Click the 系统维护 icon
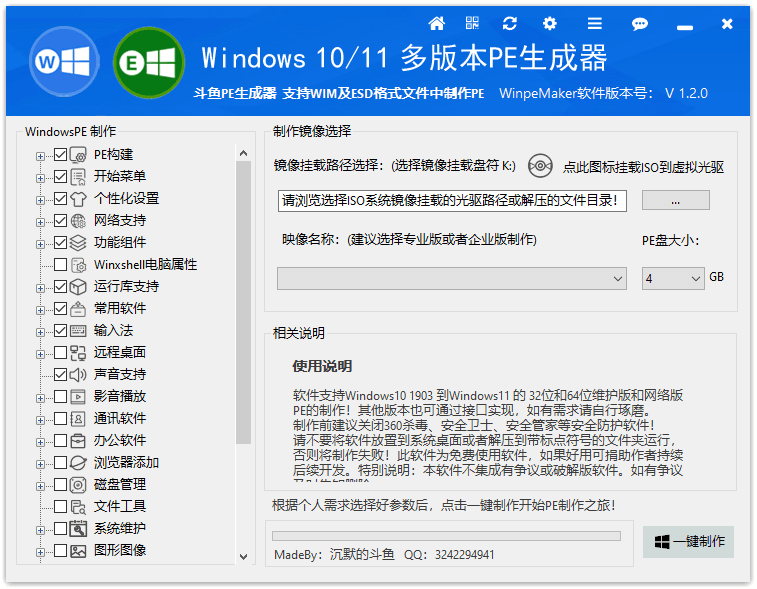Viewport: 757px width, 589px height. click(x=78, y=529)
